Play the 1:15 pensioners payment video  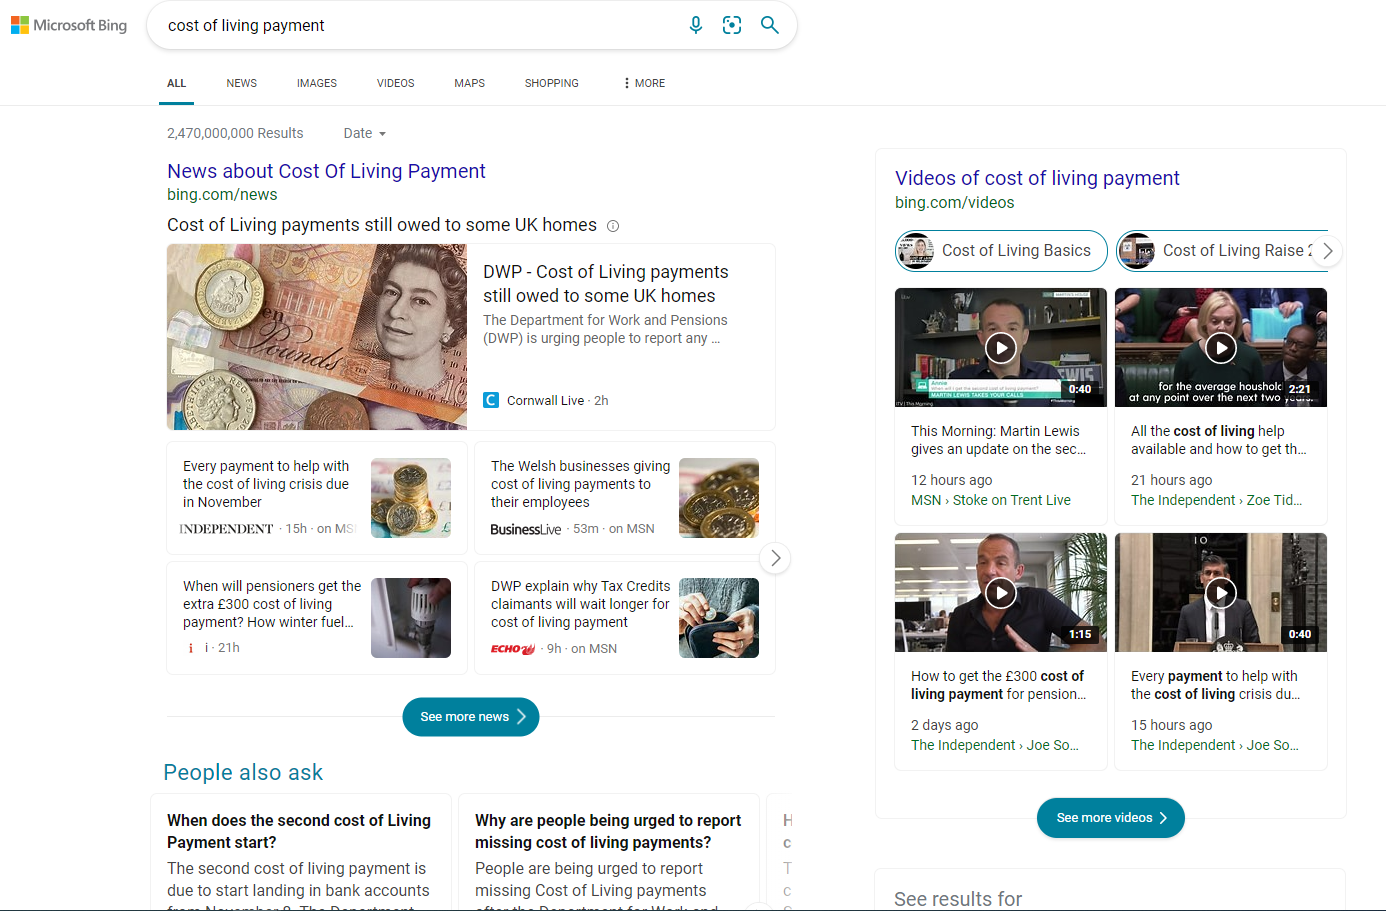click(1001, 592)
